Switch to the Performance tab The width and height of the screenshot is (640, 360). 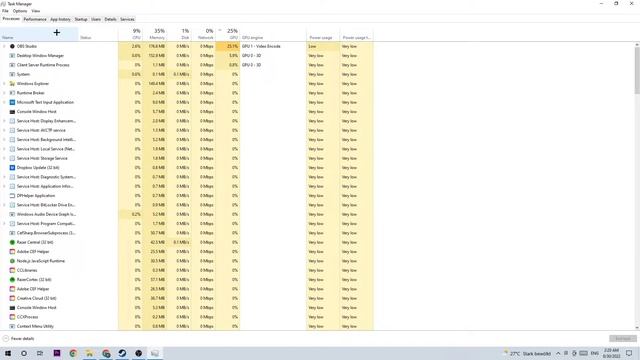[35, 19]
